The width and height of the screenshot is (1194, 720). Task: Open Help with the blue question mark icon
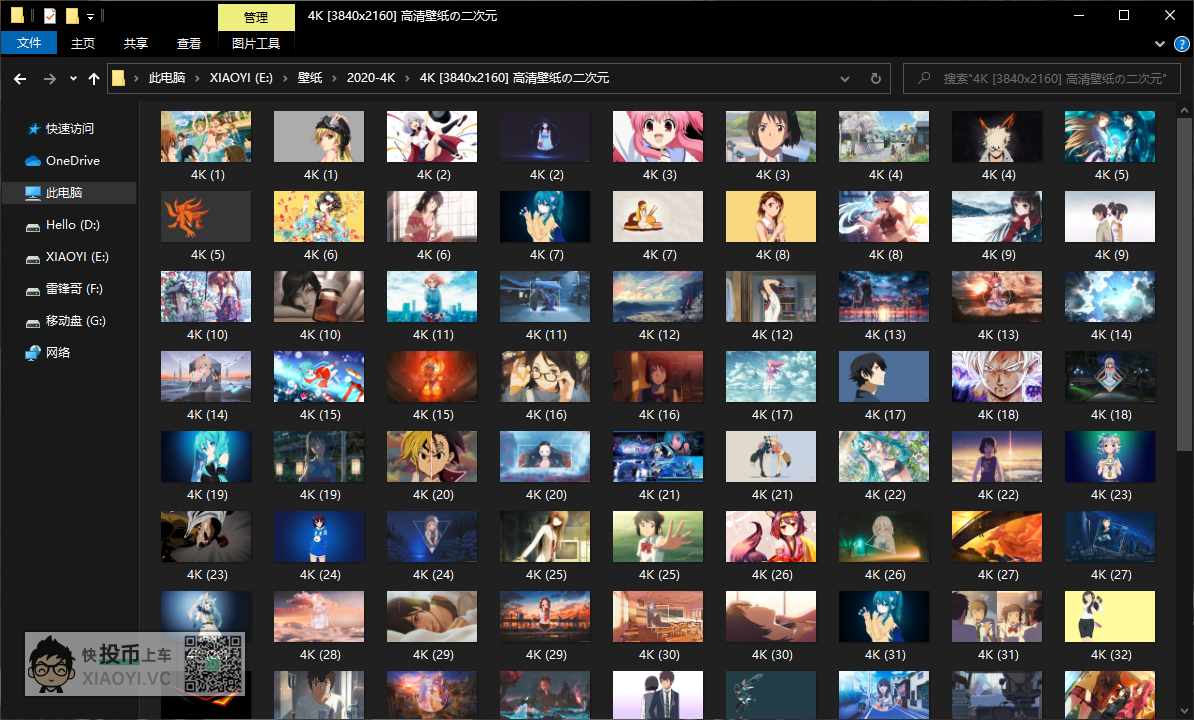[1182, 44]
